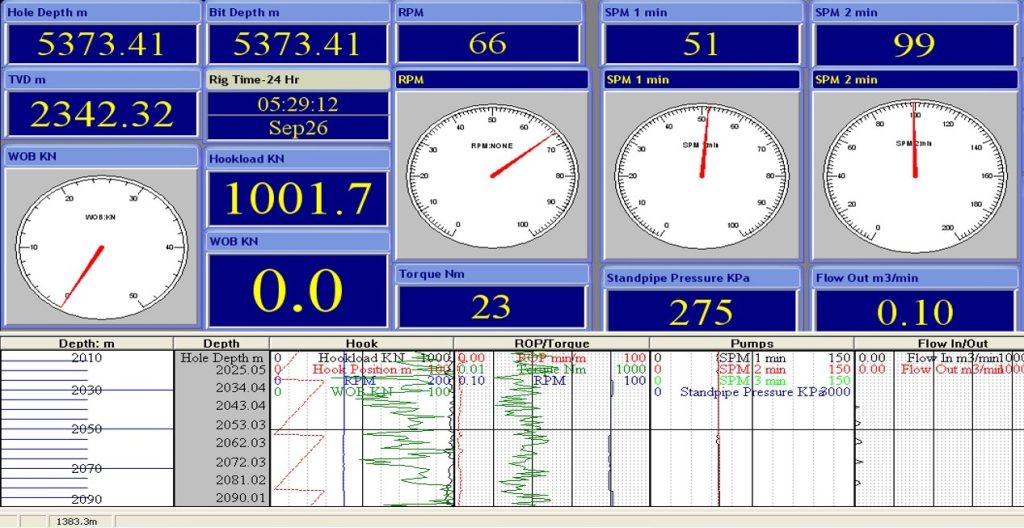
Task: Select the TVD m value 2342.32
Action: (x=101, y=114)
